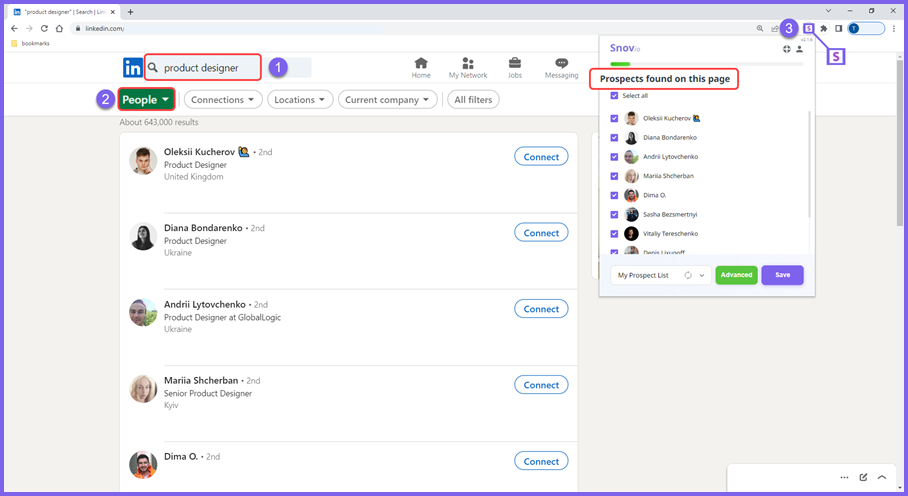Image resolution: width=908 pixels, height=496 pixels.
Task: Open the Locations filter dropdown
Action: 300,100
